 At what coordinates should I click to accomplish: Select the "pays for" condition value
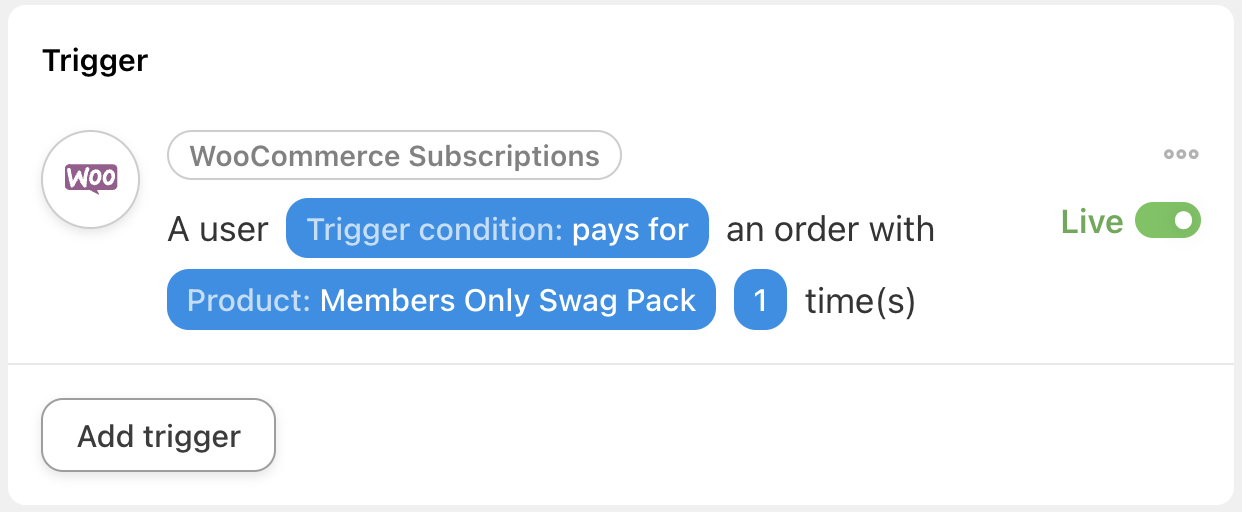tap(630, 230)
